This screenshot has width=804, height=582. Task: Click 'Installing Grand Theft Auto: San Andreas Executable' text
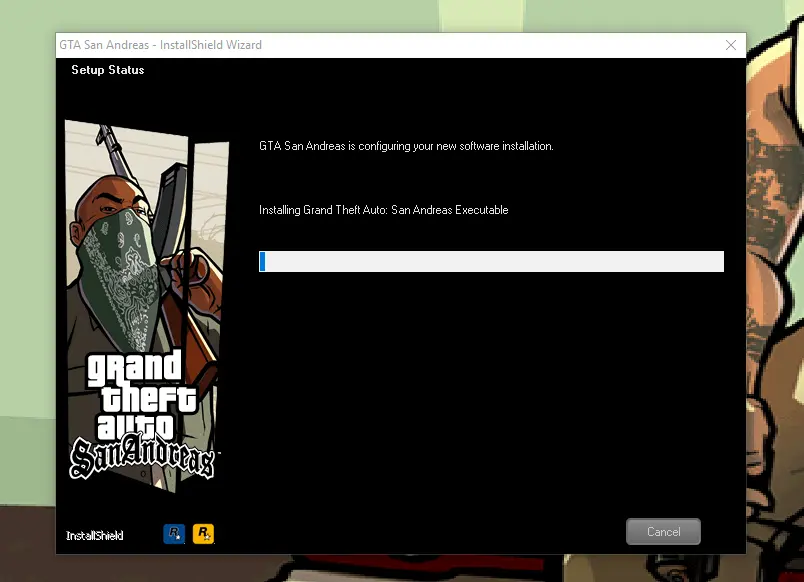[x=384, y=210]
